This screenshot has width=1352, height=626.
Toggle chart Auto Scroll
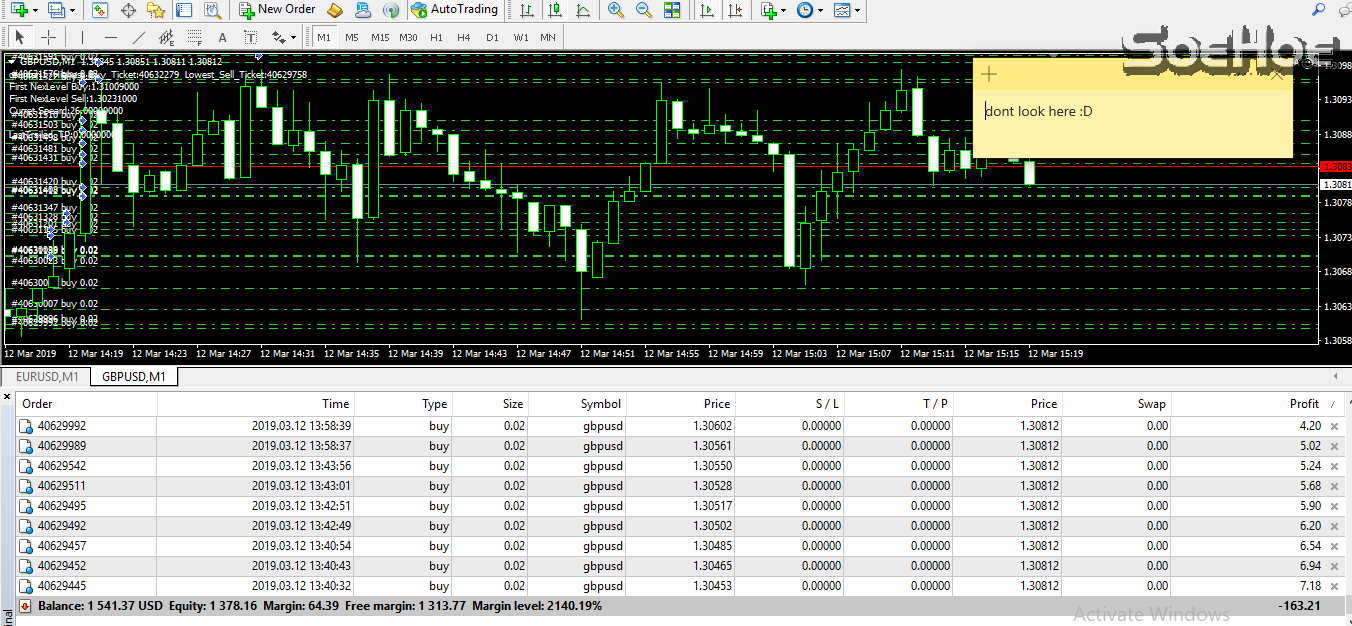[x=706, y=11]
